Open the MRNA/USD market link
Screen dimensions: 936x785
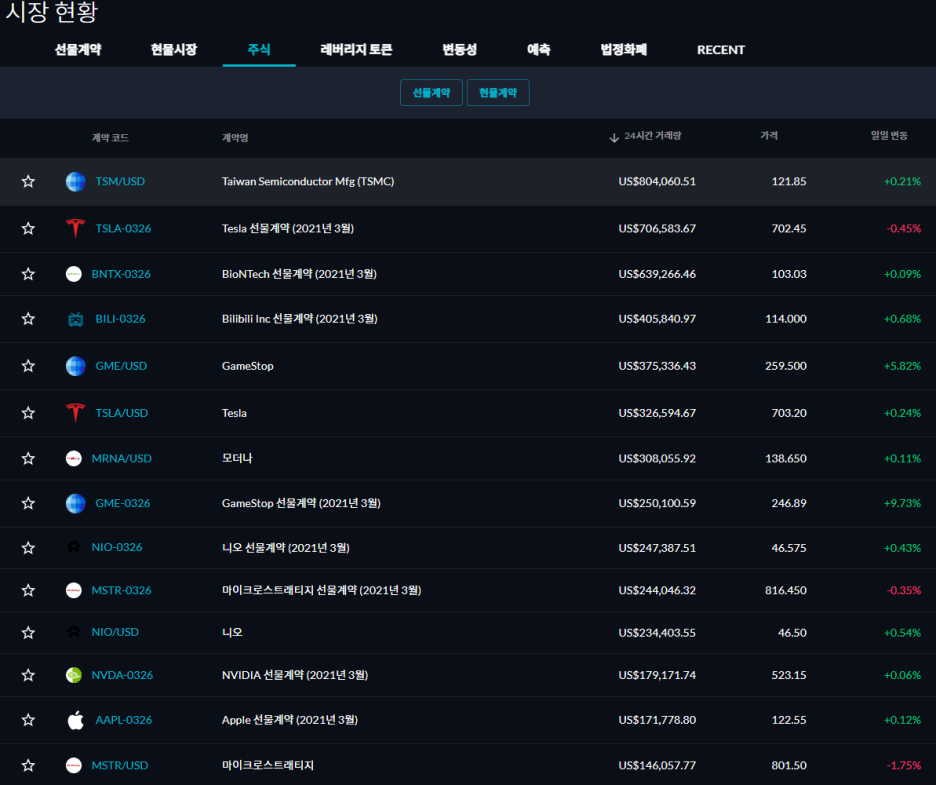click(121, 458)
